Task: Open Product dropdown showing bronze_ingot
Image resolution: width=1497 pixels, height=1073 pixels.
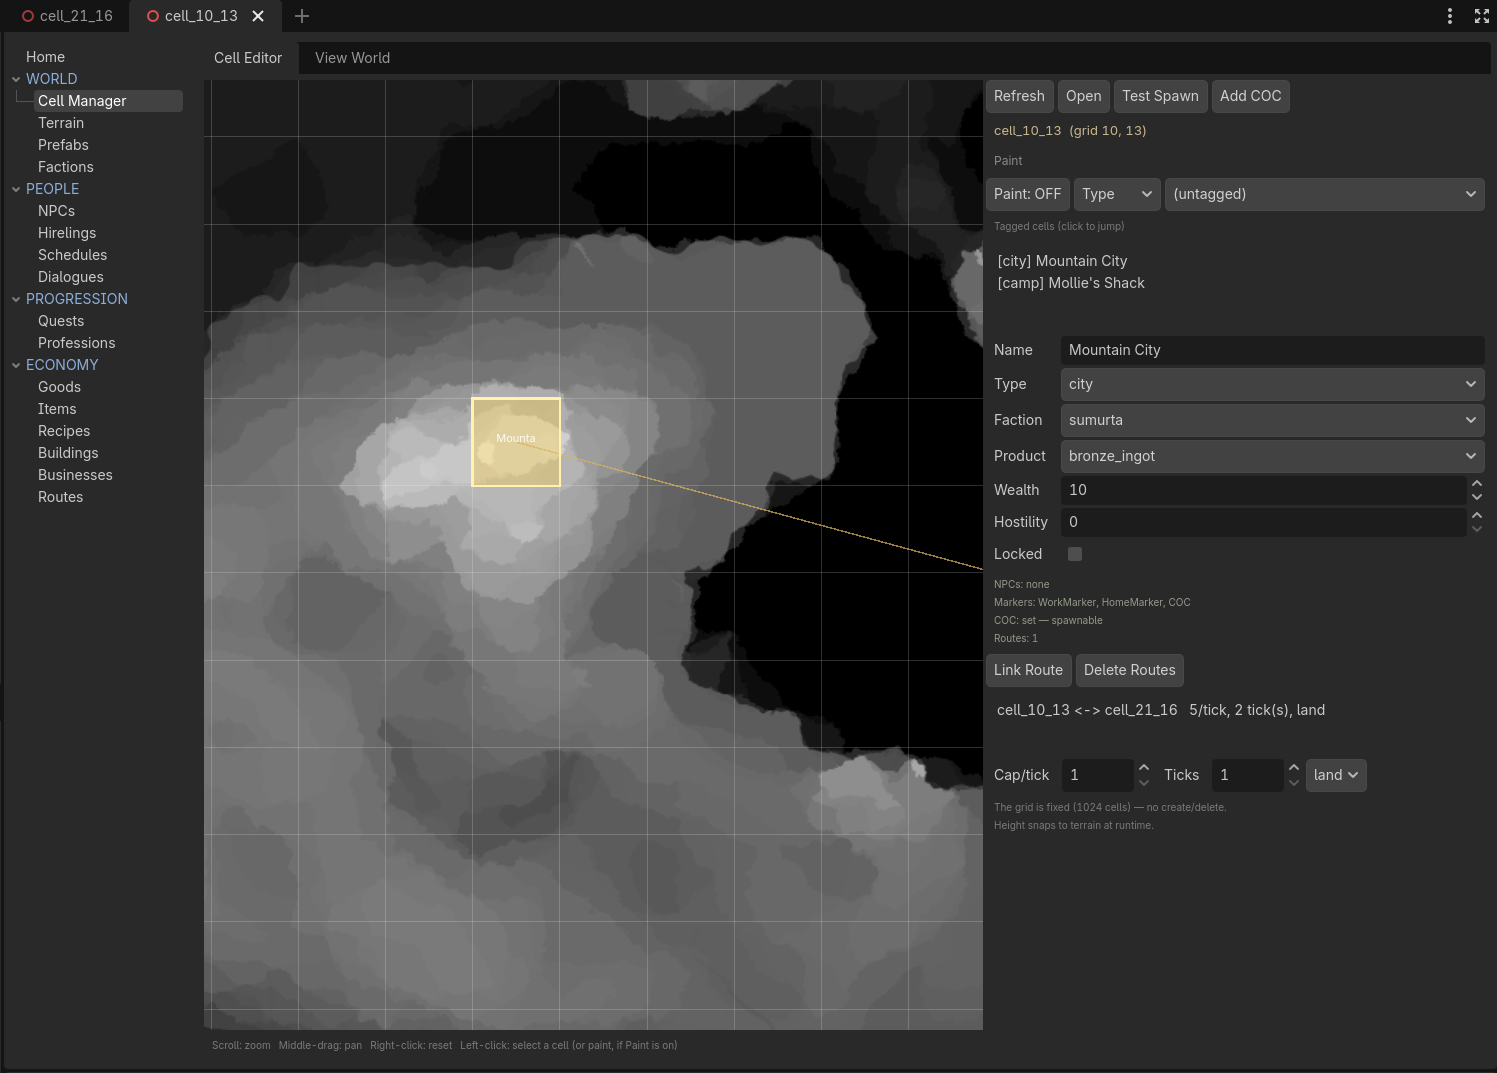Action: tap(1272, 456)
